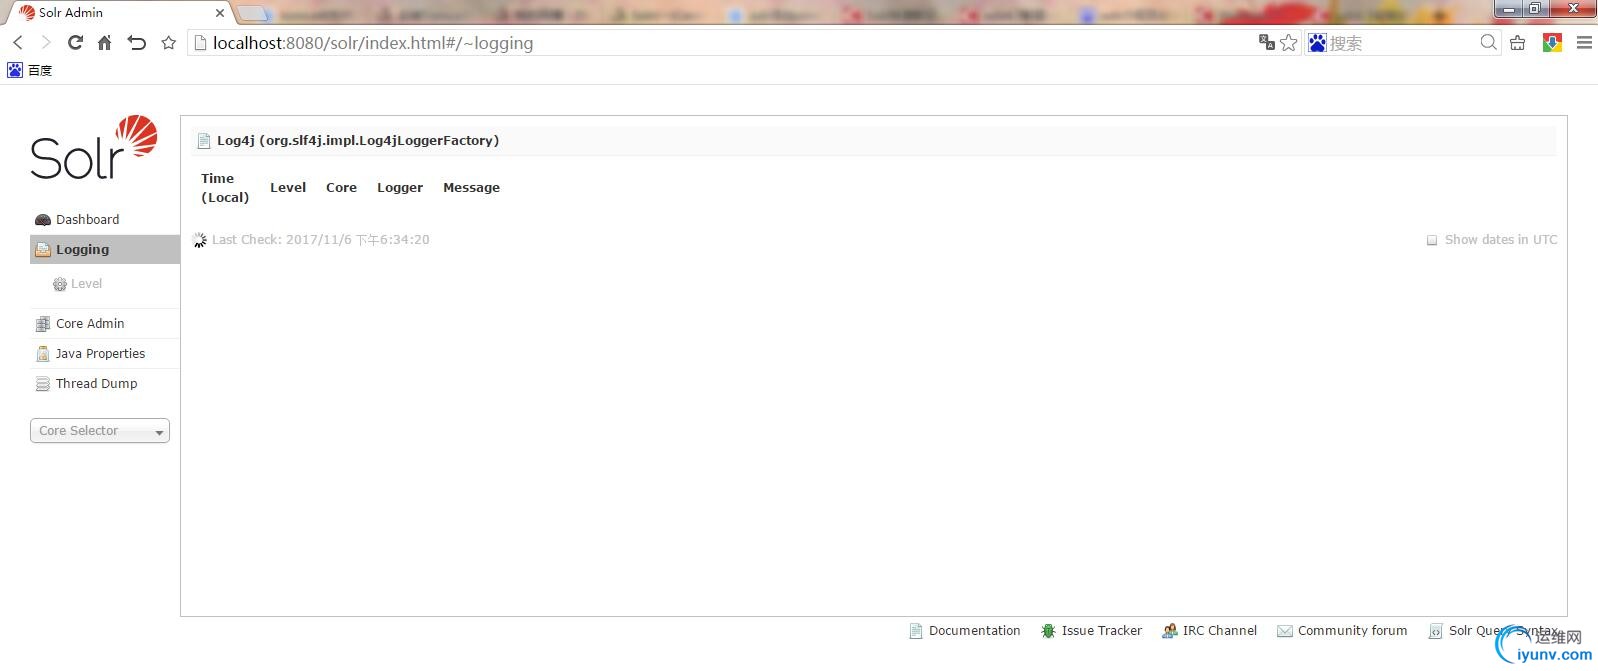Reload the page with refresh icon
Image resolution: width=1598 pixels, height=671 pixels.
75,42
